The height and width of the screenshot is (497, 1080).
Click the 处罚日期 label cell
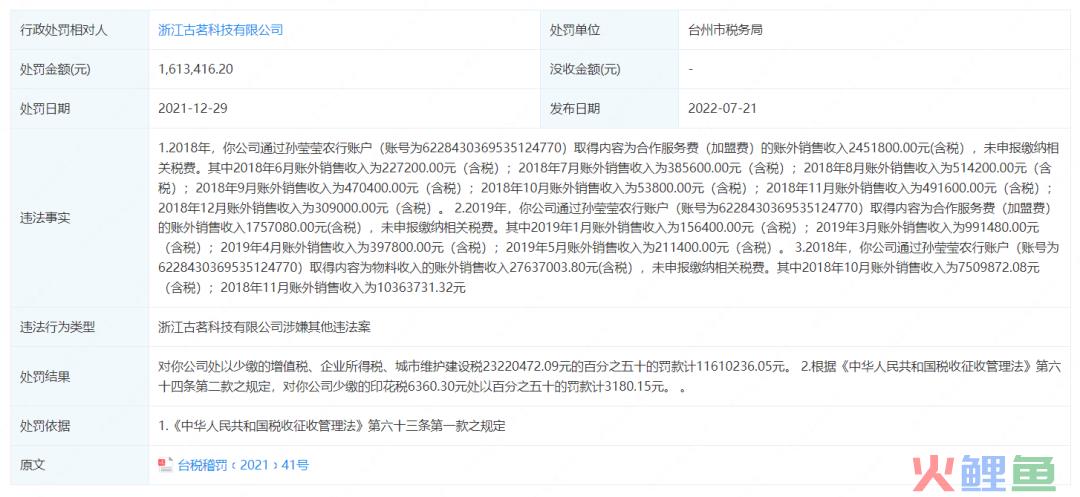(79, 109)
